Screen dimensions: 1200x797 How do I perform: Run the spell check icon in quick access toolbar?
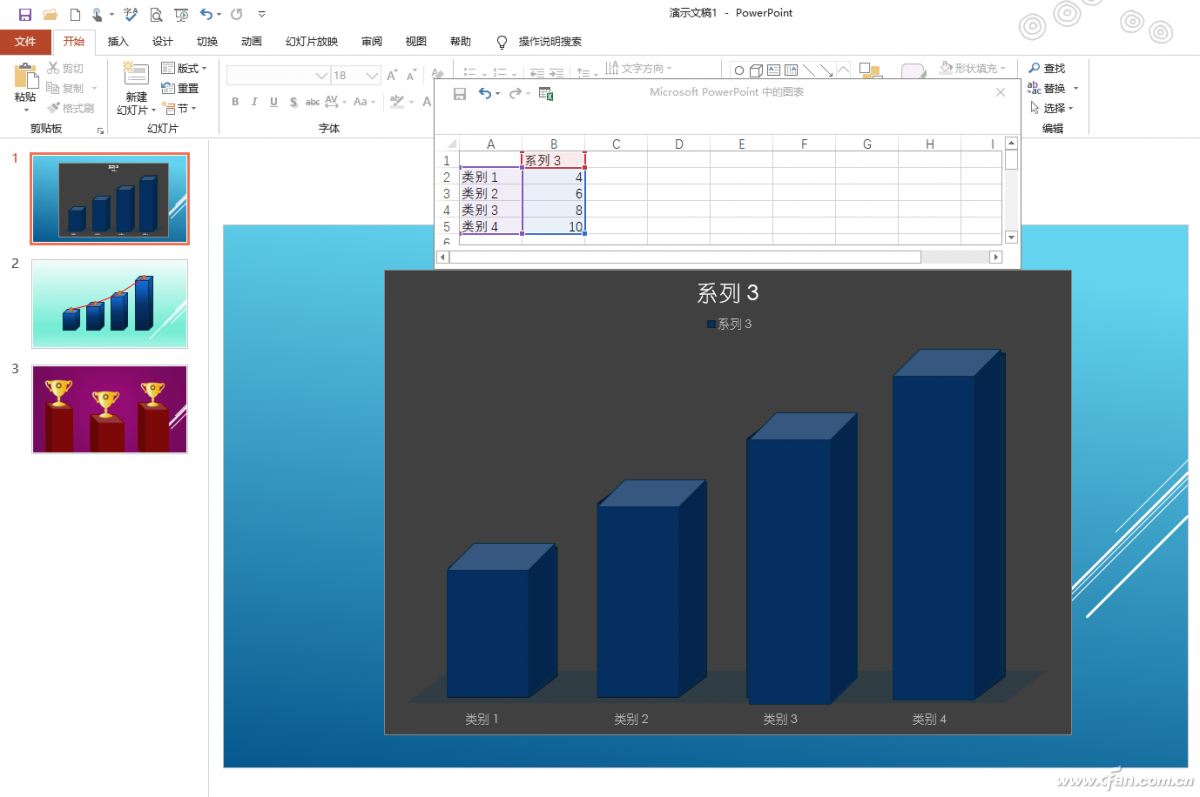pyautogui.click(x=130, y=14)
